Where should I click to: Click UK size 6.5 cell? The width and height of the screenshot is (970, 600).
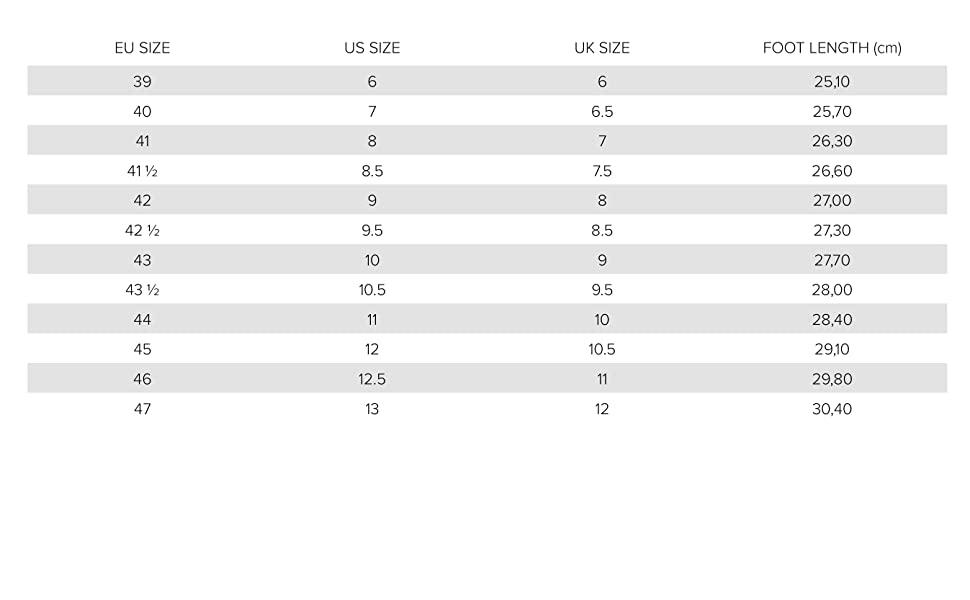pos(601,112)
